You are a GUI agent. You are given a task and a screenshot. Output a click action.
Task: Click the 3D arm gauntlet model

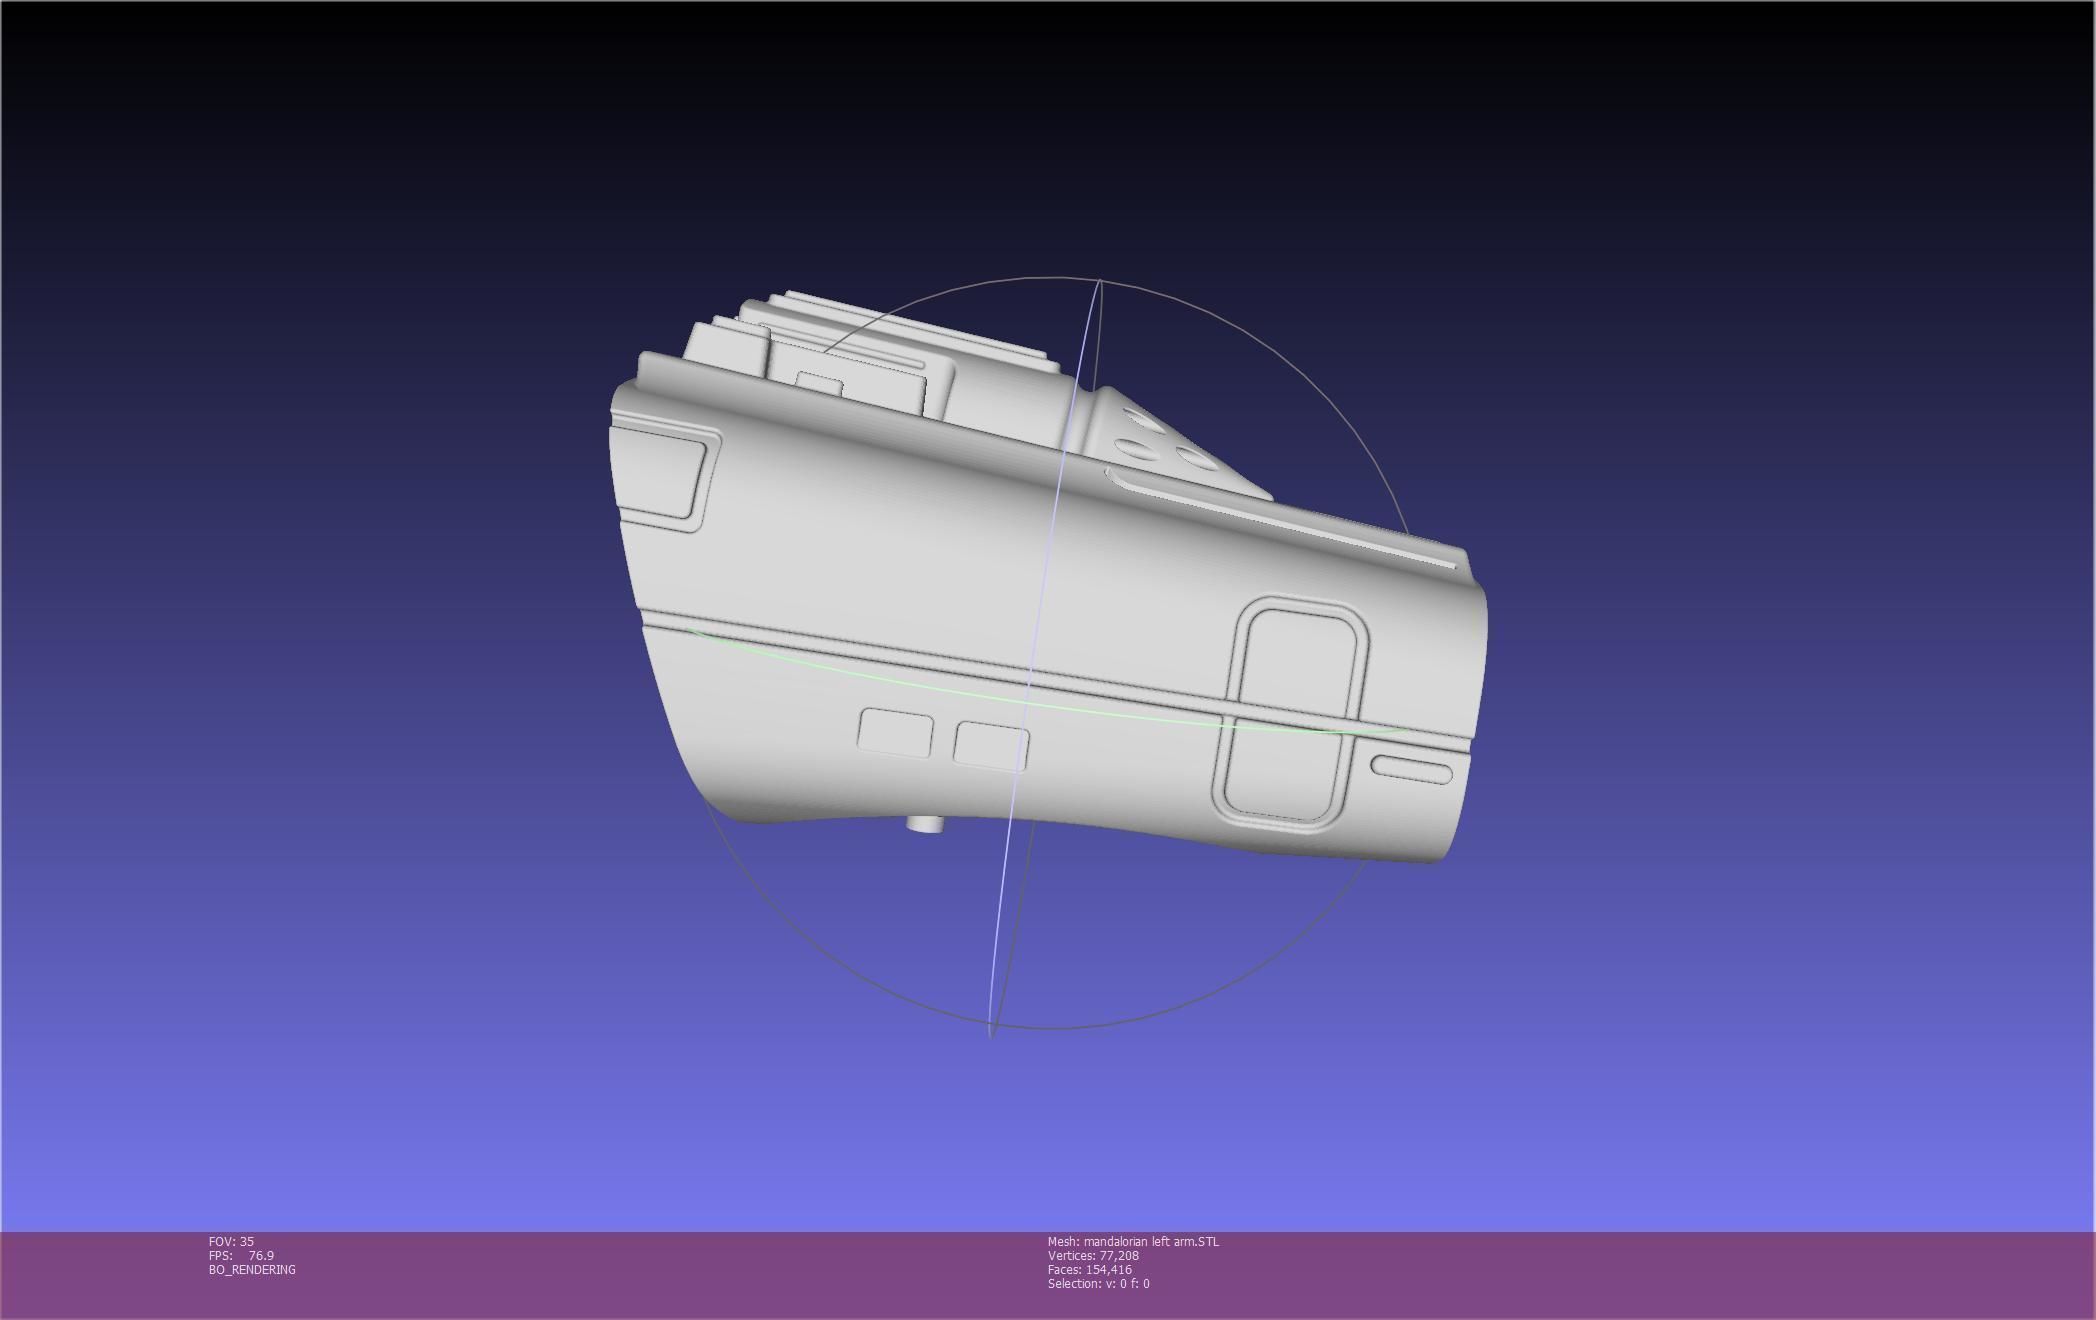[1048, 578]
